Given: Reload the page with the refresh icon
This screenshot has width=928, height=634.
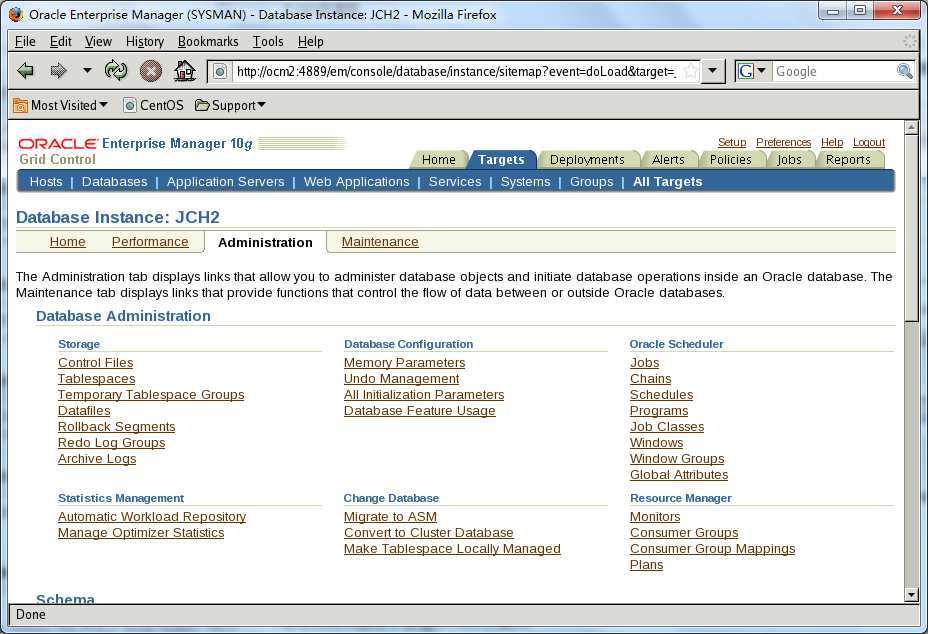Looking at the screenshot, I should click(116, 71).
